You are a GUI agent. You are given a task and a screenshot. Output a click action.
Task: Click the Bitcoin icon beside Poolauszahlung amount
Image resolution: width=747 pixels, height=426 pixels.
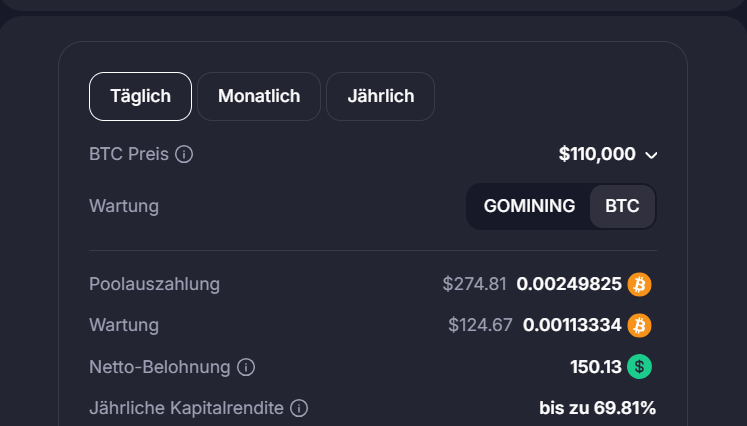(x=639, y=284)
